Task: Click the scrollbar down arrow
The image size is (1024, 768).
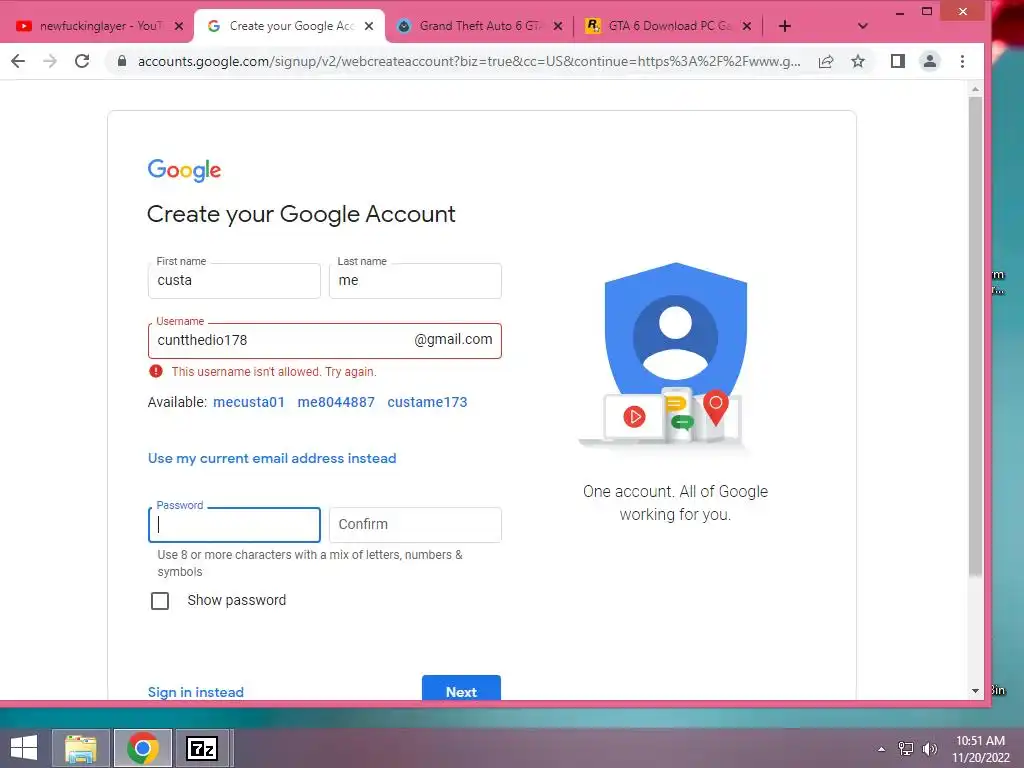Action: pyautogui.click(x=975, y=690)
